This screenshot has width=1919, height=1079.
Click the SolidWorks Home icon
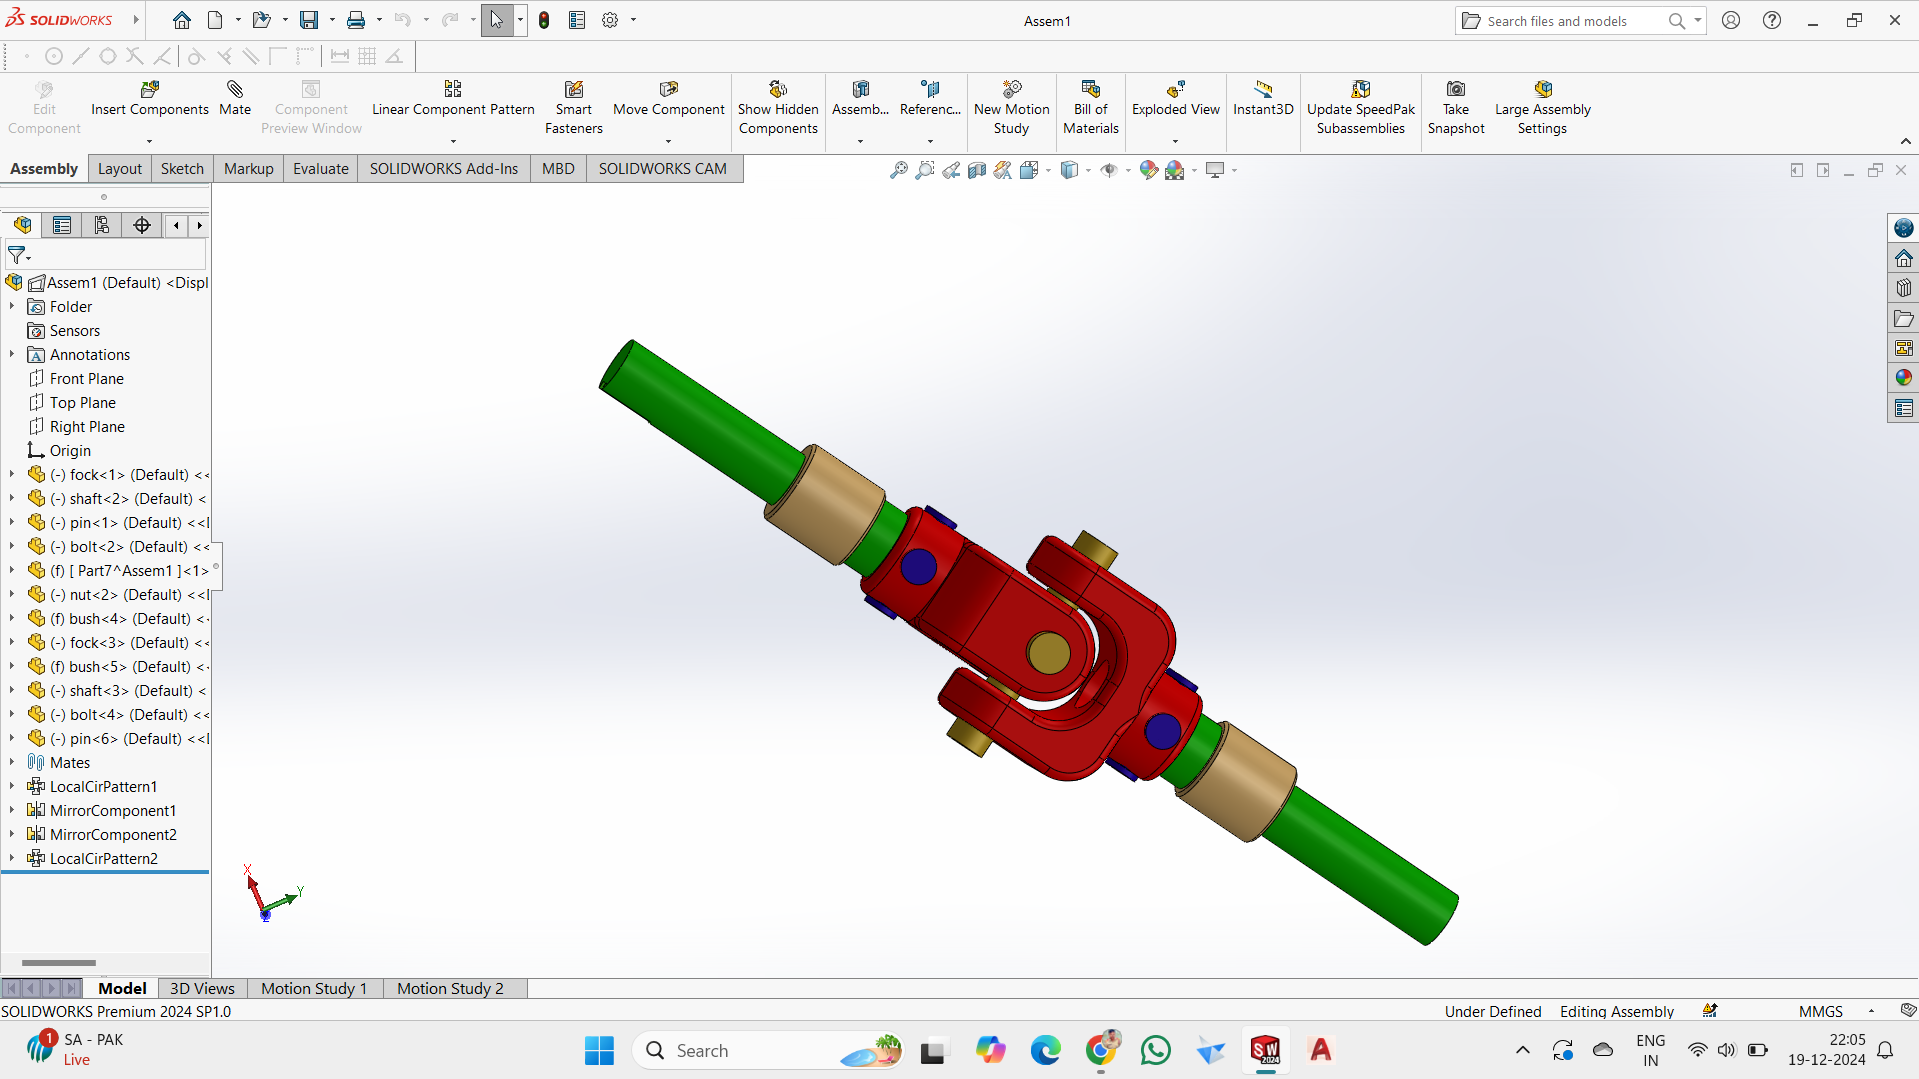(182, 20)
